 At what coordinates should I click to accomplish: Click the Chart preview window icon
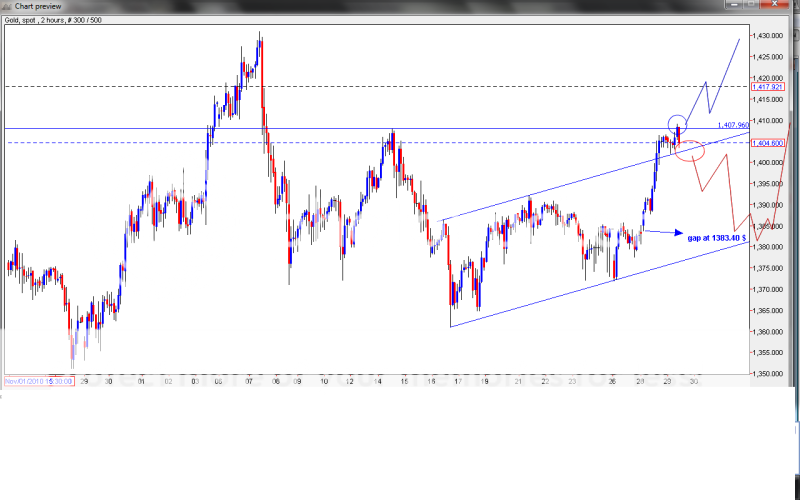coord(9,7)
